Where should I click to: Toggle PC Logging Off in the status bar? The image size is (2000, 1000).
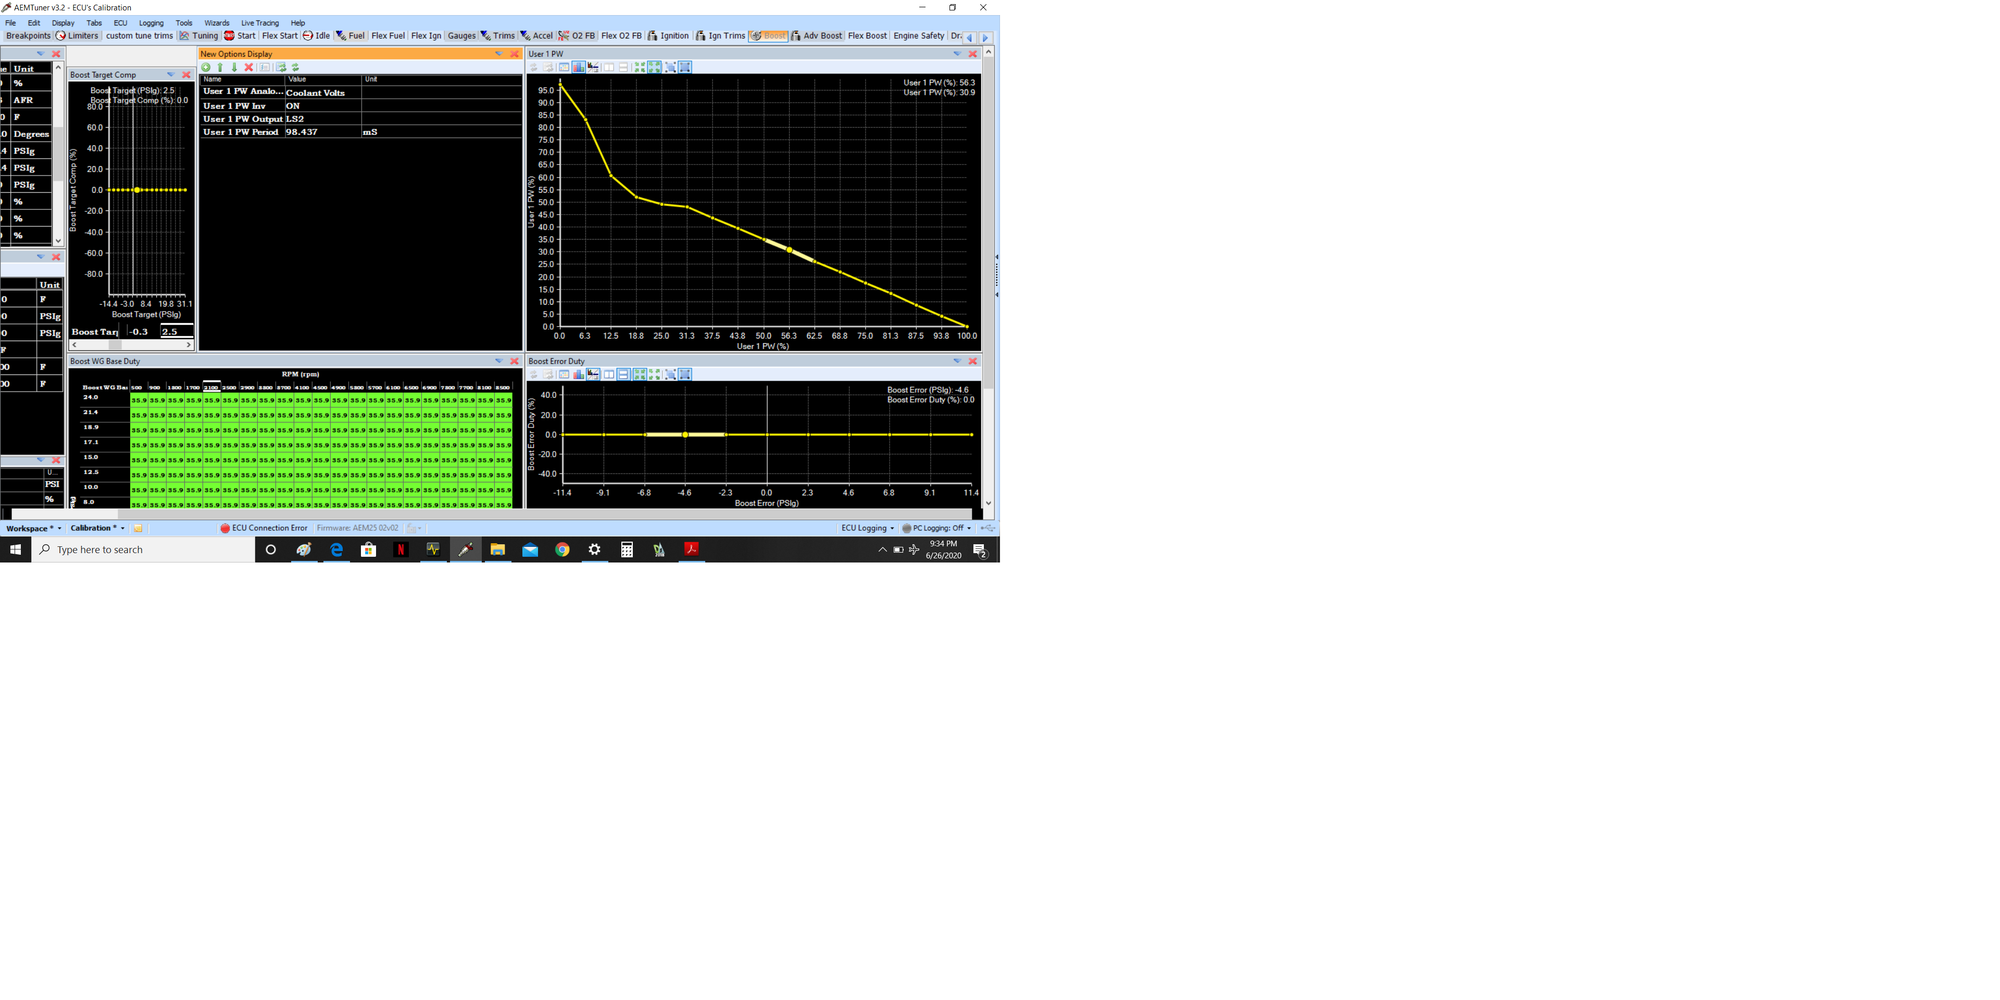pos(936,528)
